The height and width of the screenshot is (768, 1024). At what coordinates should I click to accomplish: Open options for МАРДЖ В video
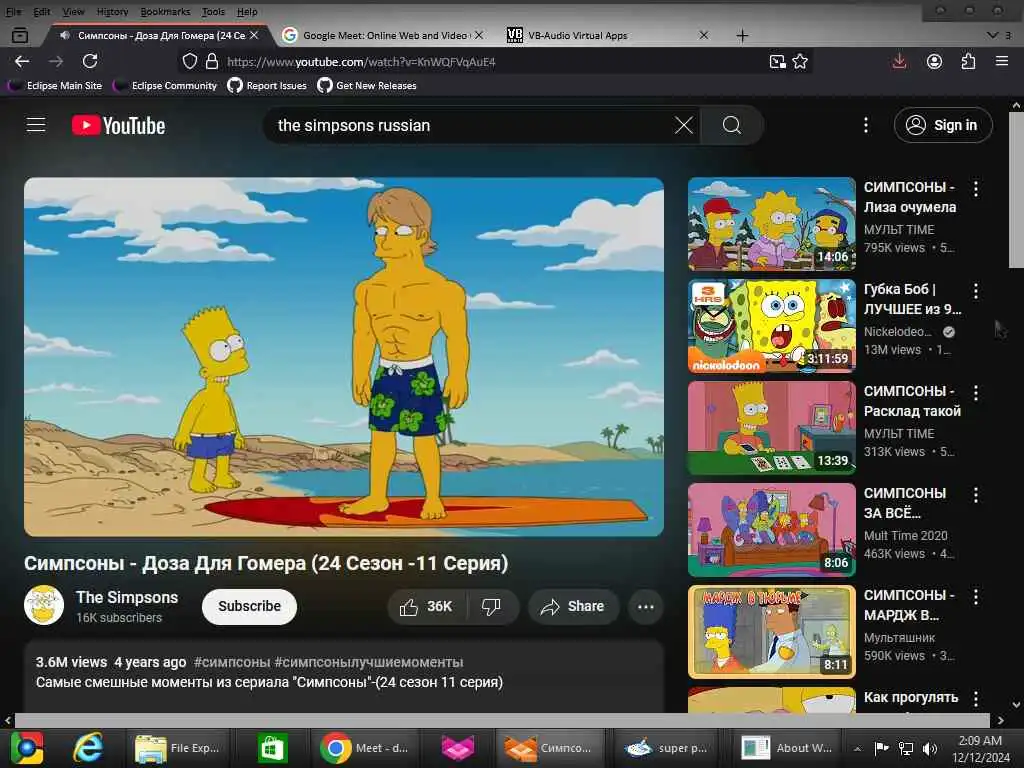coord(976,597)
